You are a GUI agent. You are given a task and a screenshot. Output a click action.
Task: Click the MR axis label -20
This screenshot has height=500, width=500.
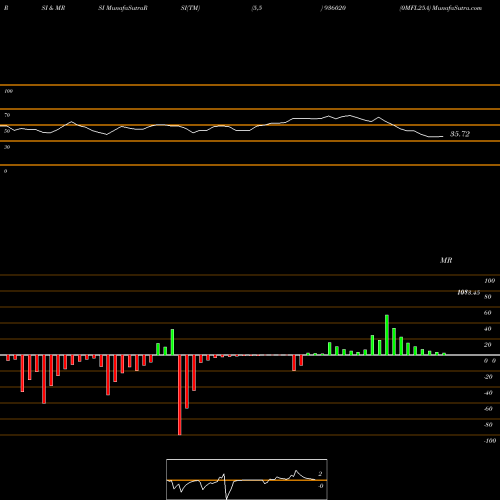pos(488,377)
